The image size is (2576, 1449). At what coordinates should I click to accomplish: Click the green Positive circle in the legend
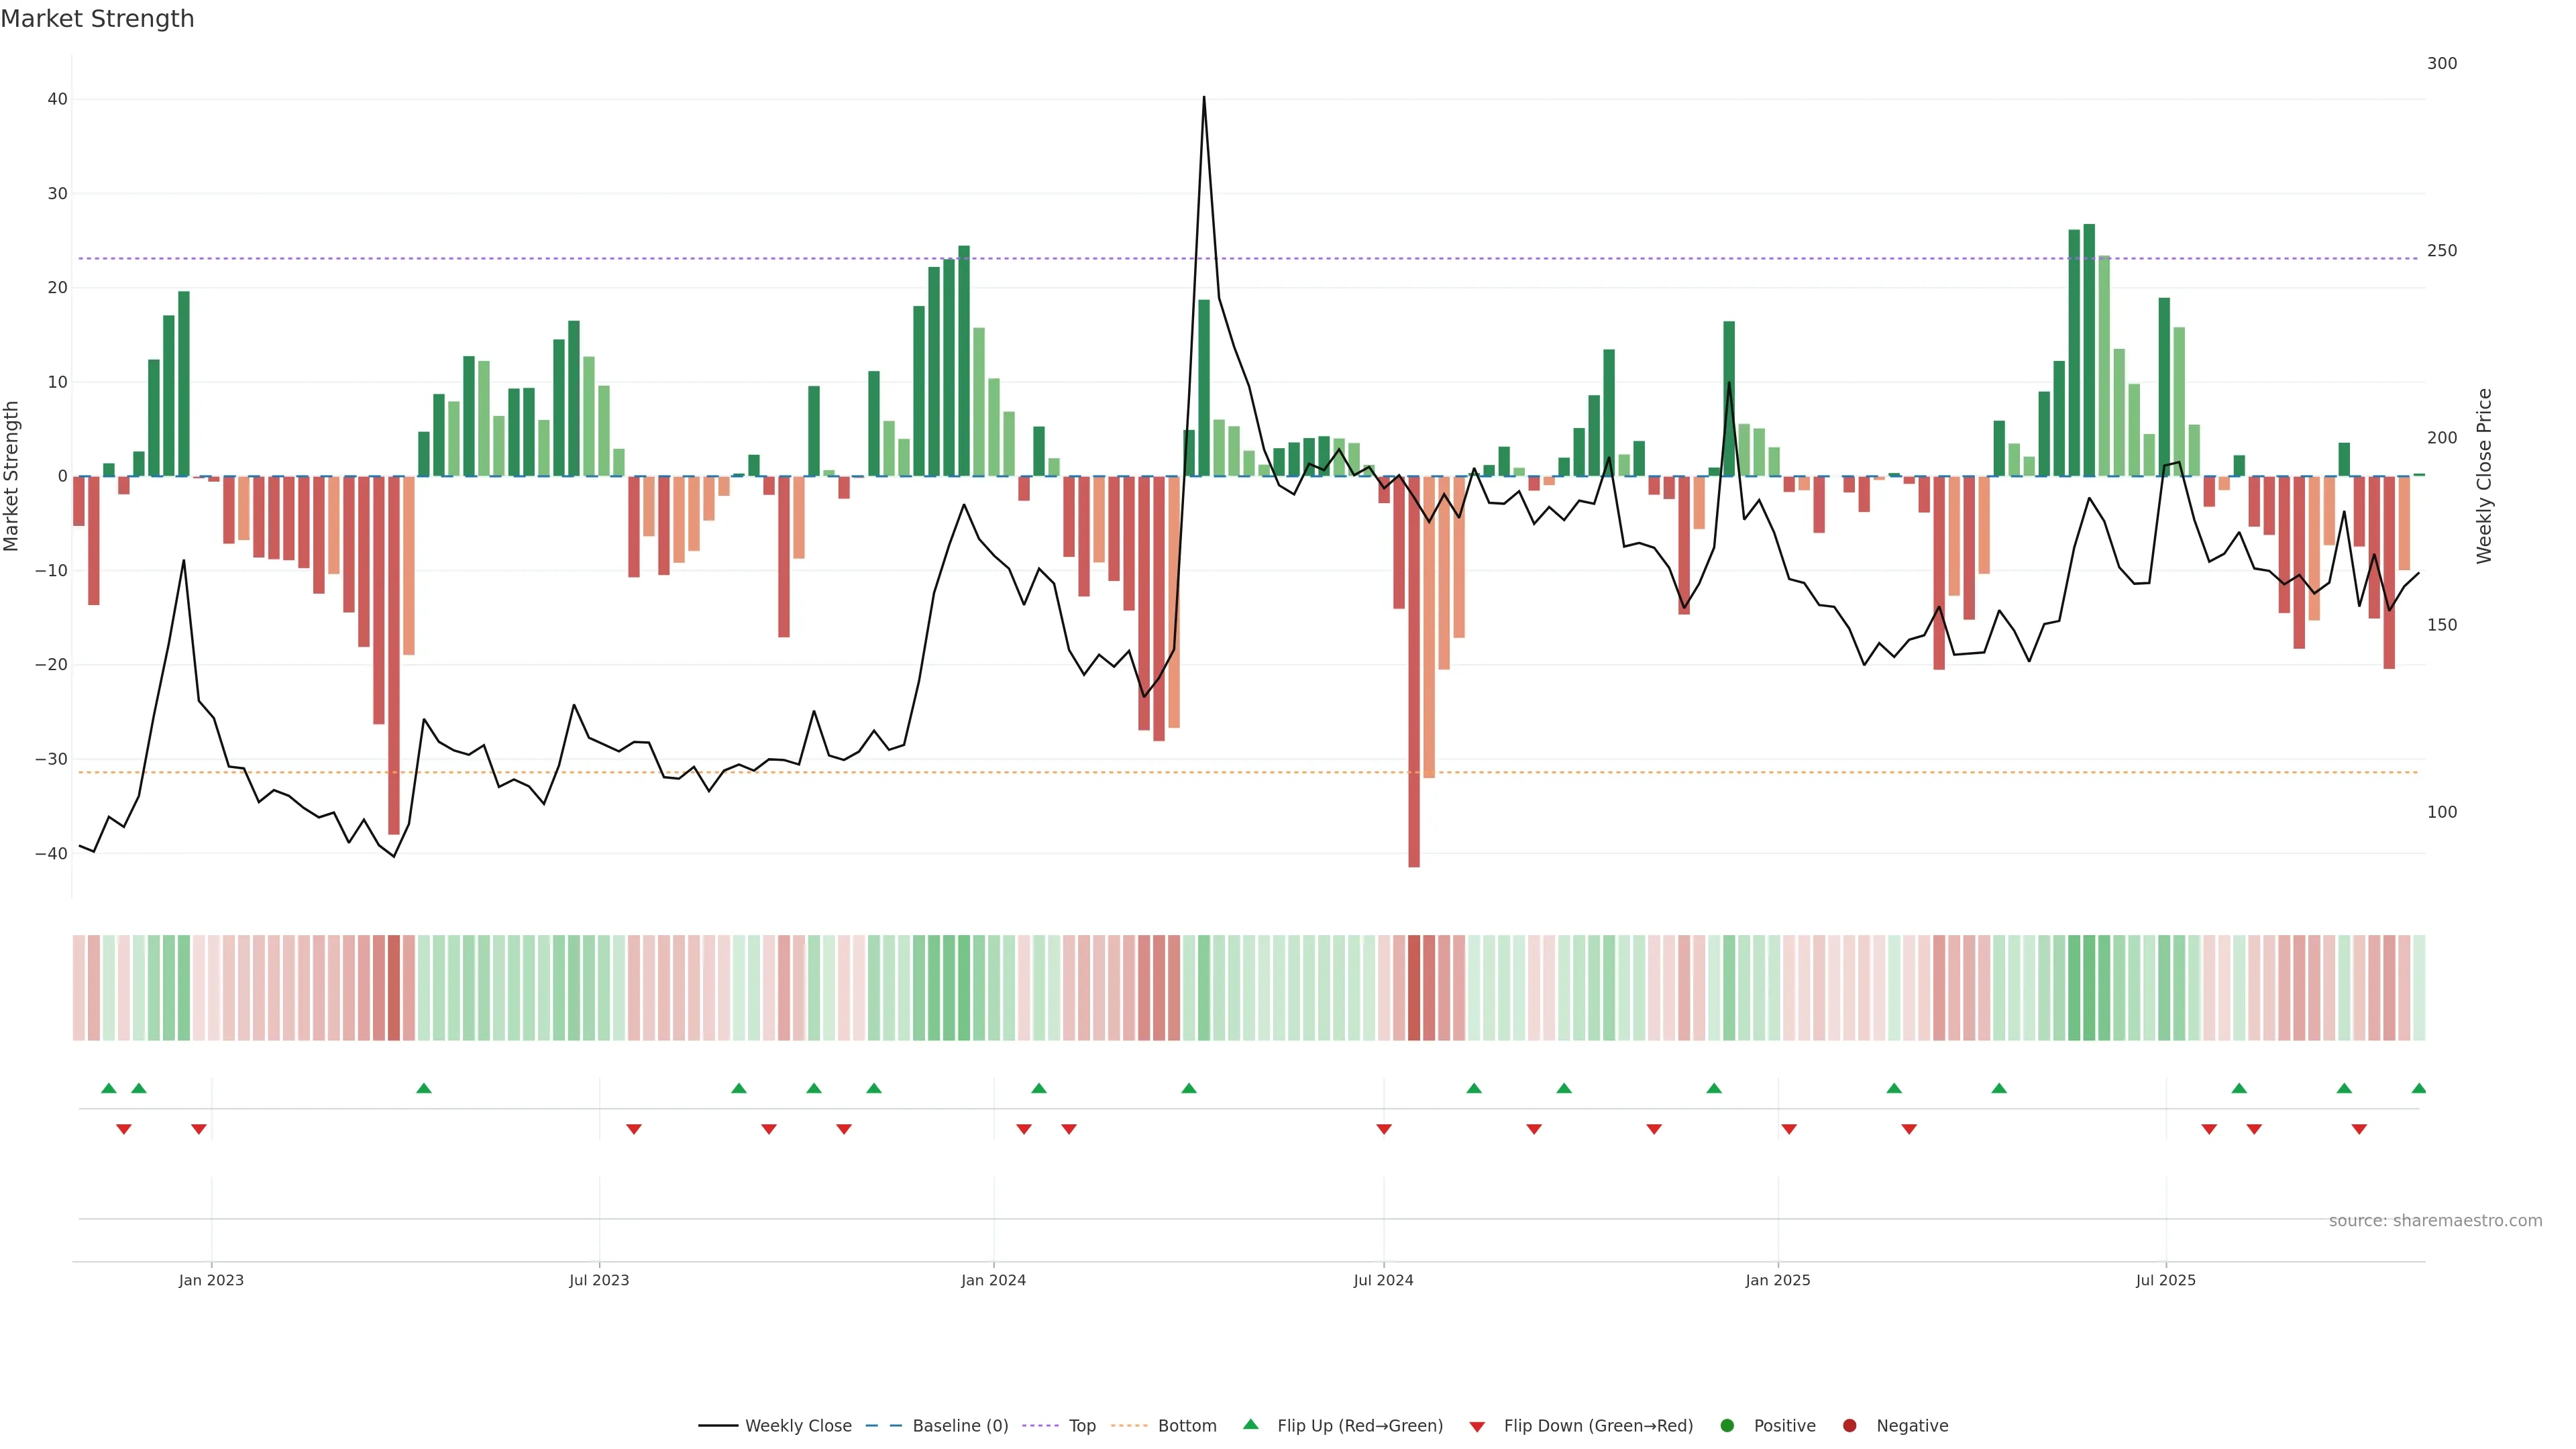[x=1727, y=1425]
